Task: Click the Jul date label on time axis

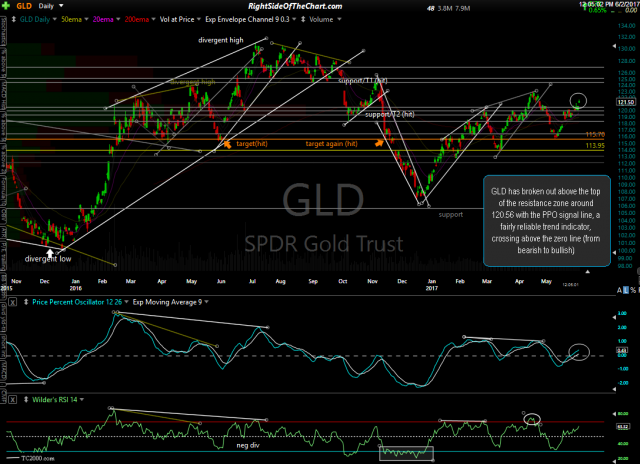Action: [x=252, y=281]
